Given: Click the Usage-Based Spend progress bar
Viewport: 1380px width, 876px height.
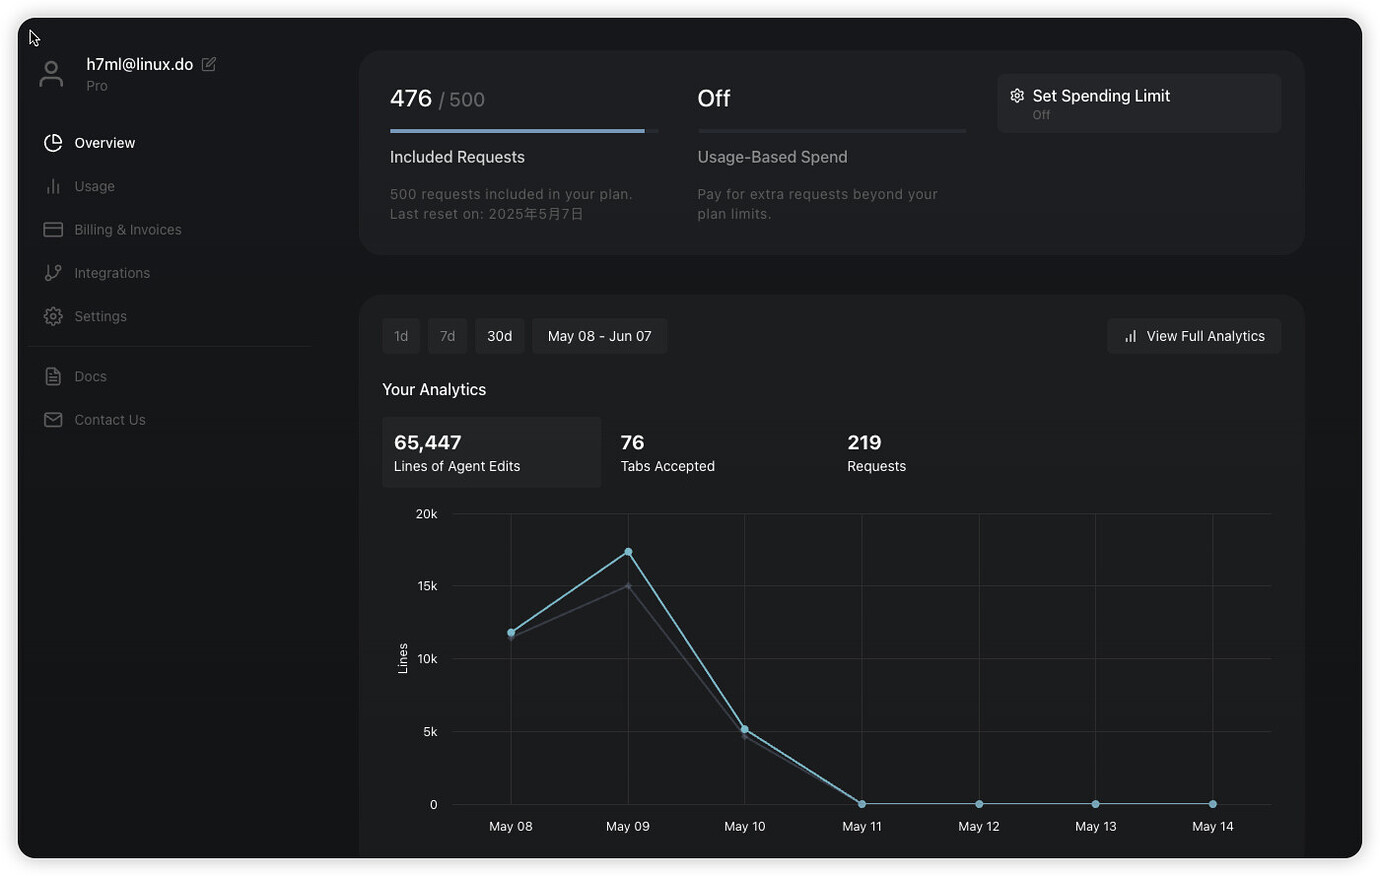Looking at the screenshot, I should point(831,131).
